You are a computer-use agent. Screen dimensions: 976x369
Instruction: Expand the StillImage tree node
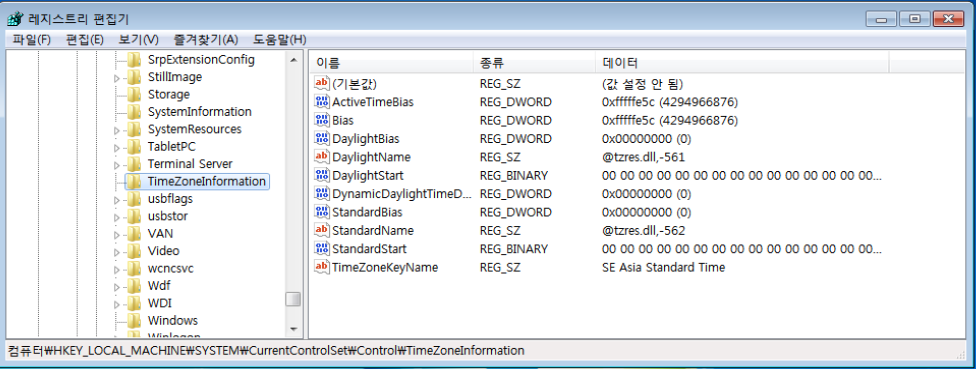tap(117, 78)
